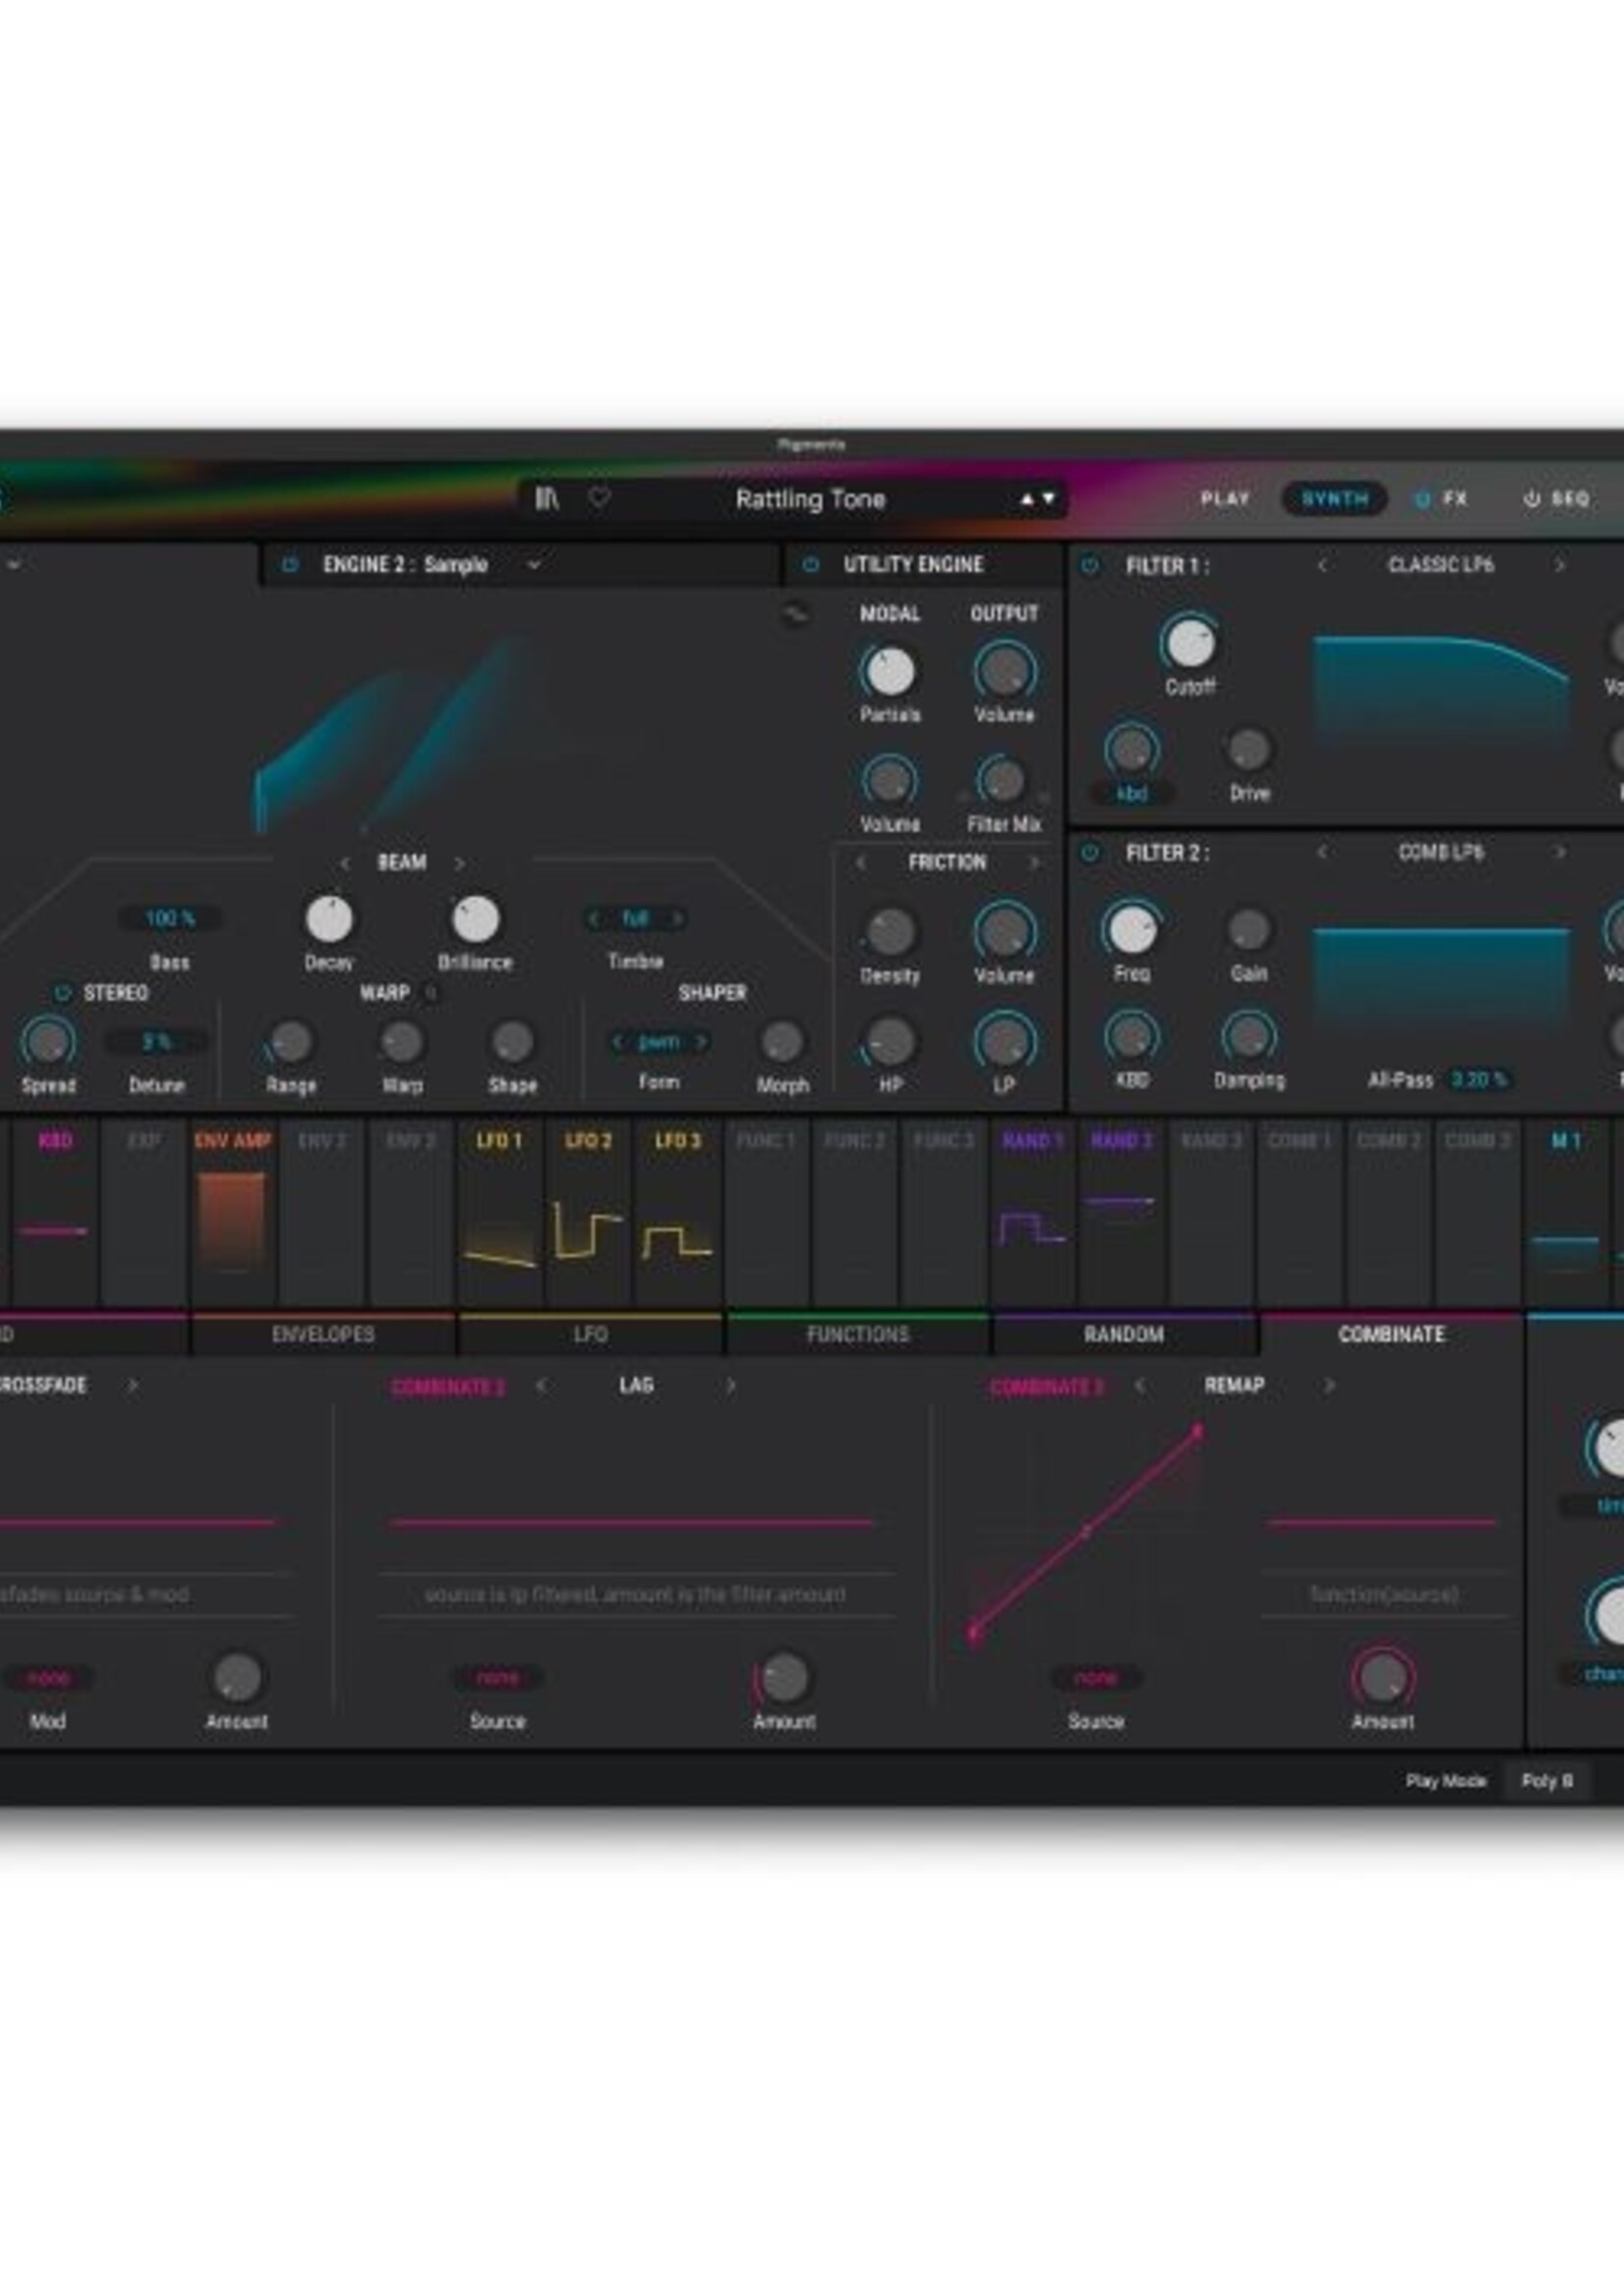The height and width of the screenshot is (2274, 1624).
Task: Click the All-Pass 3.20 % value field
Action: click(x=1478, y=1080)
